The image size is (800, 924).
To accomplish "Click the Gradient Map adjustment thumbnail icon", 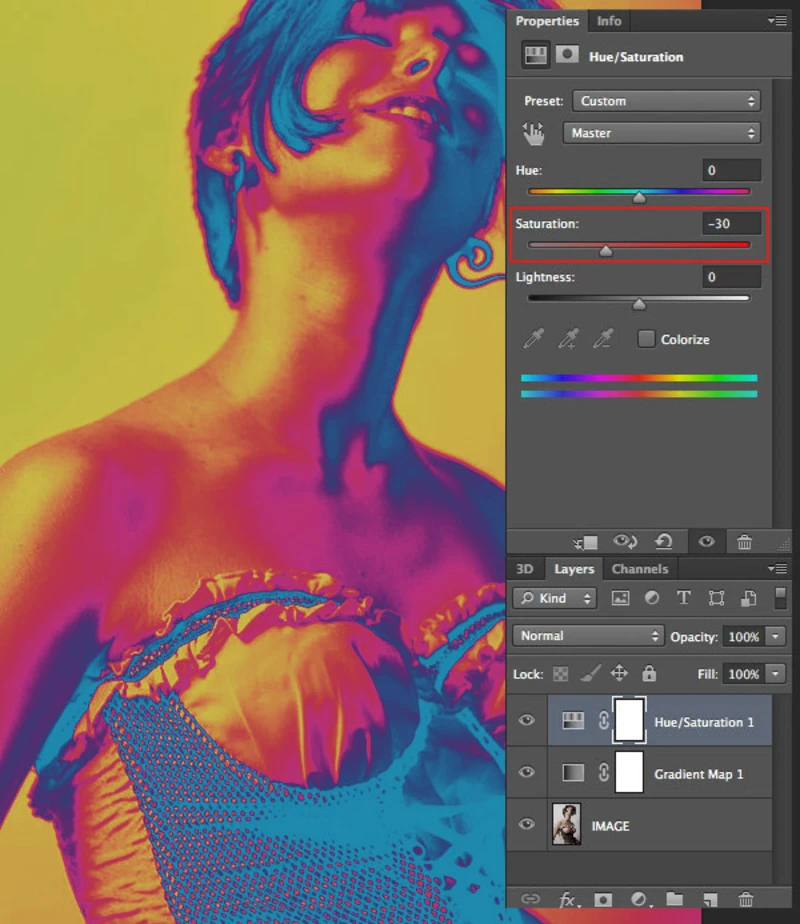I will click(573, 772).
